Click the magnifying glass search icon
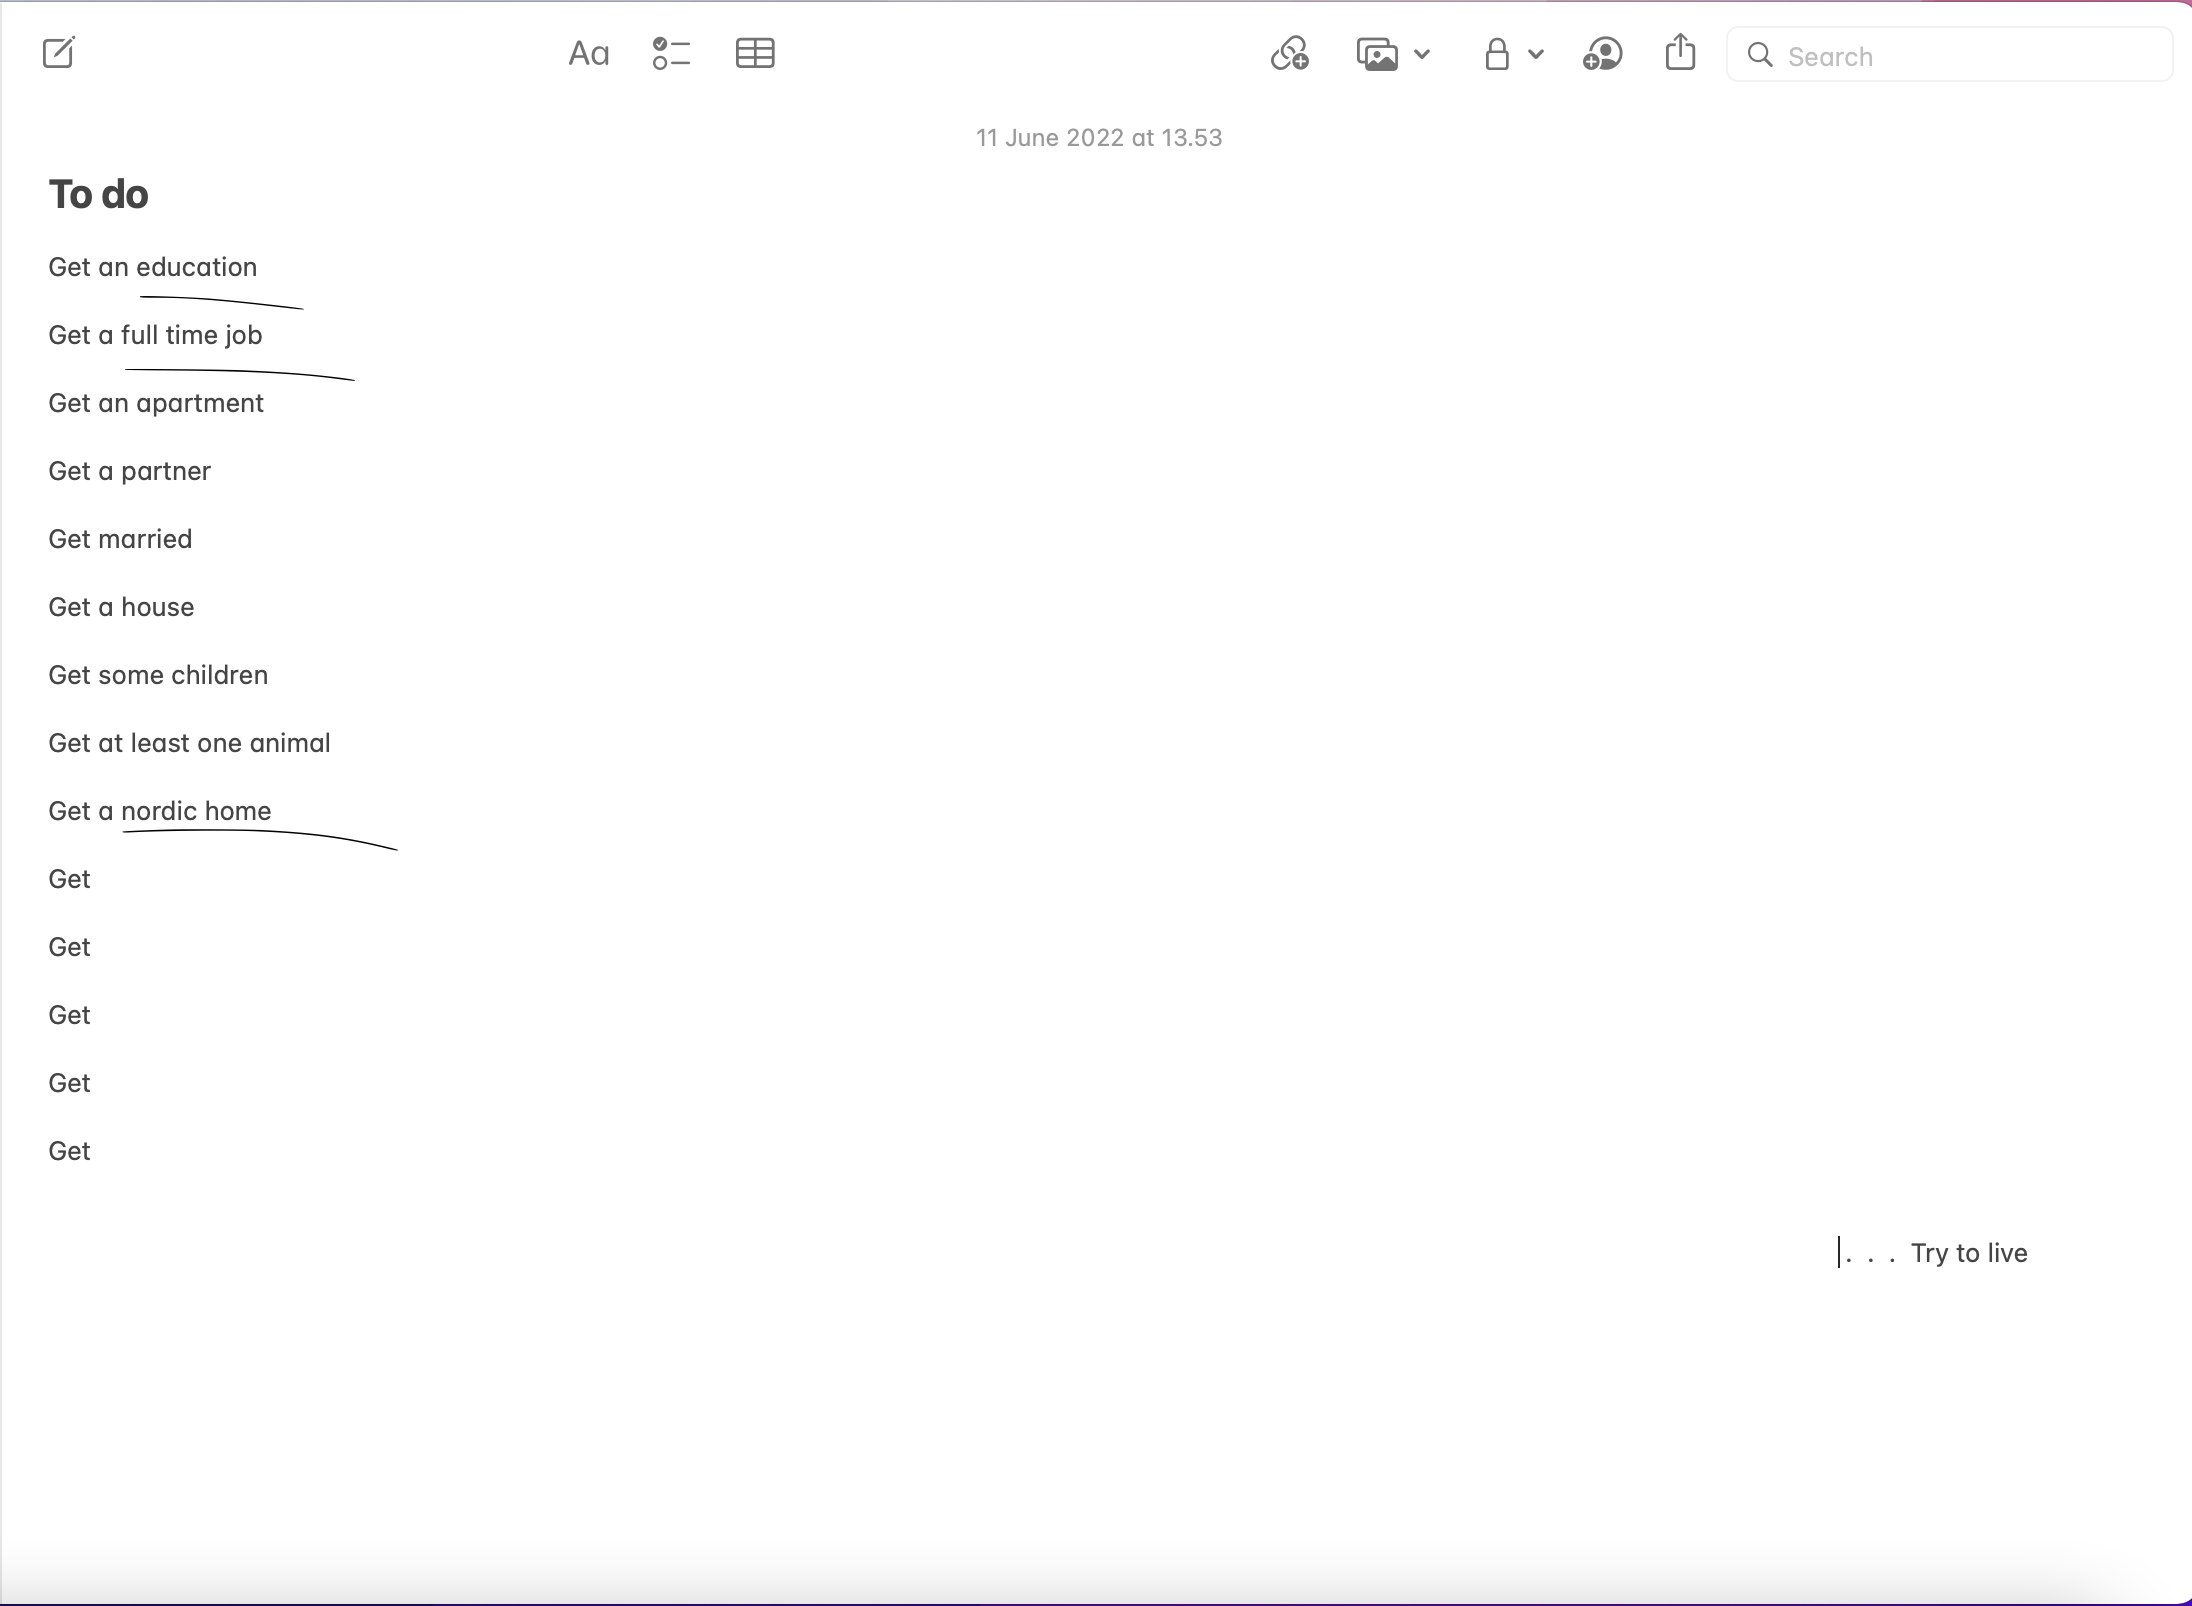This screenshot has width=2192, height=1606. click(1760, 55)
